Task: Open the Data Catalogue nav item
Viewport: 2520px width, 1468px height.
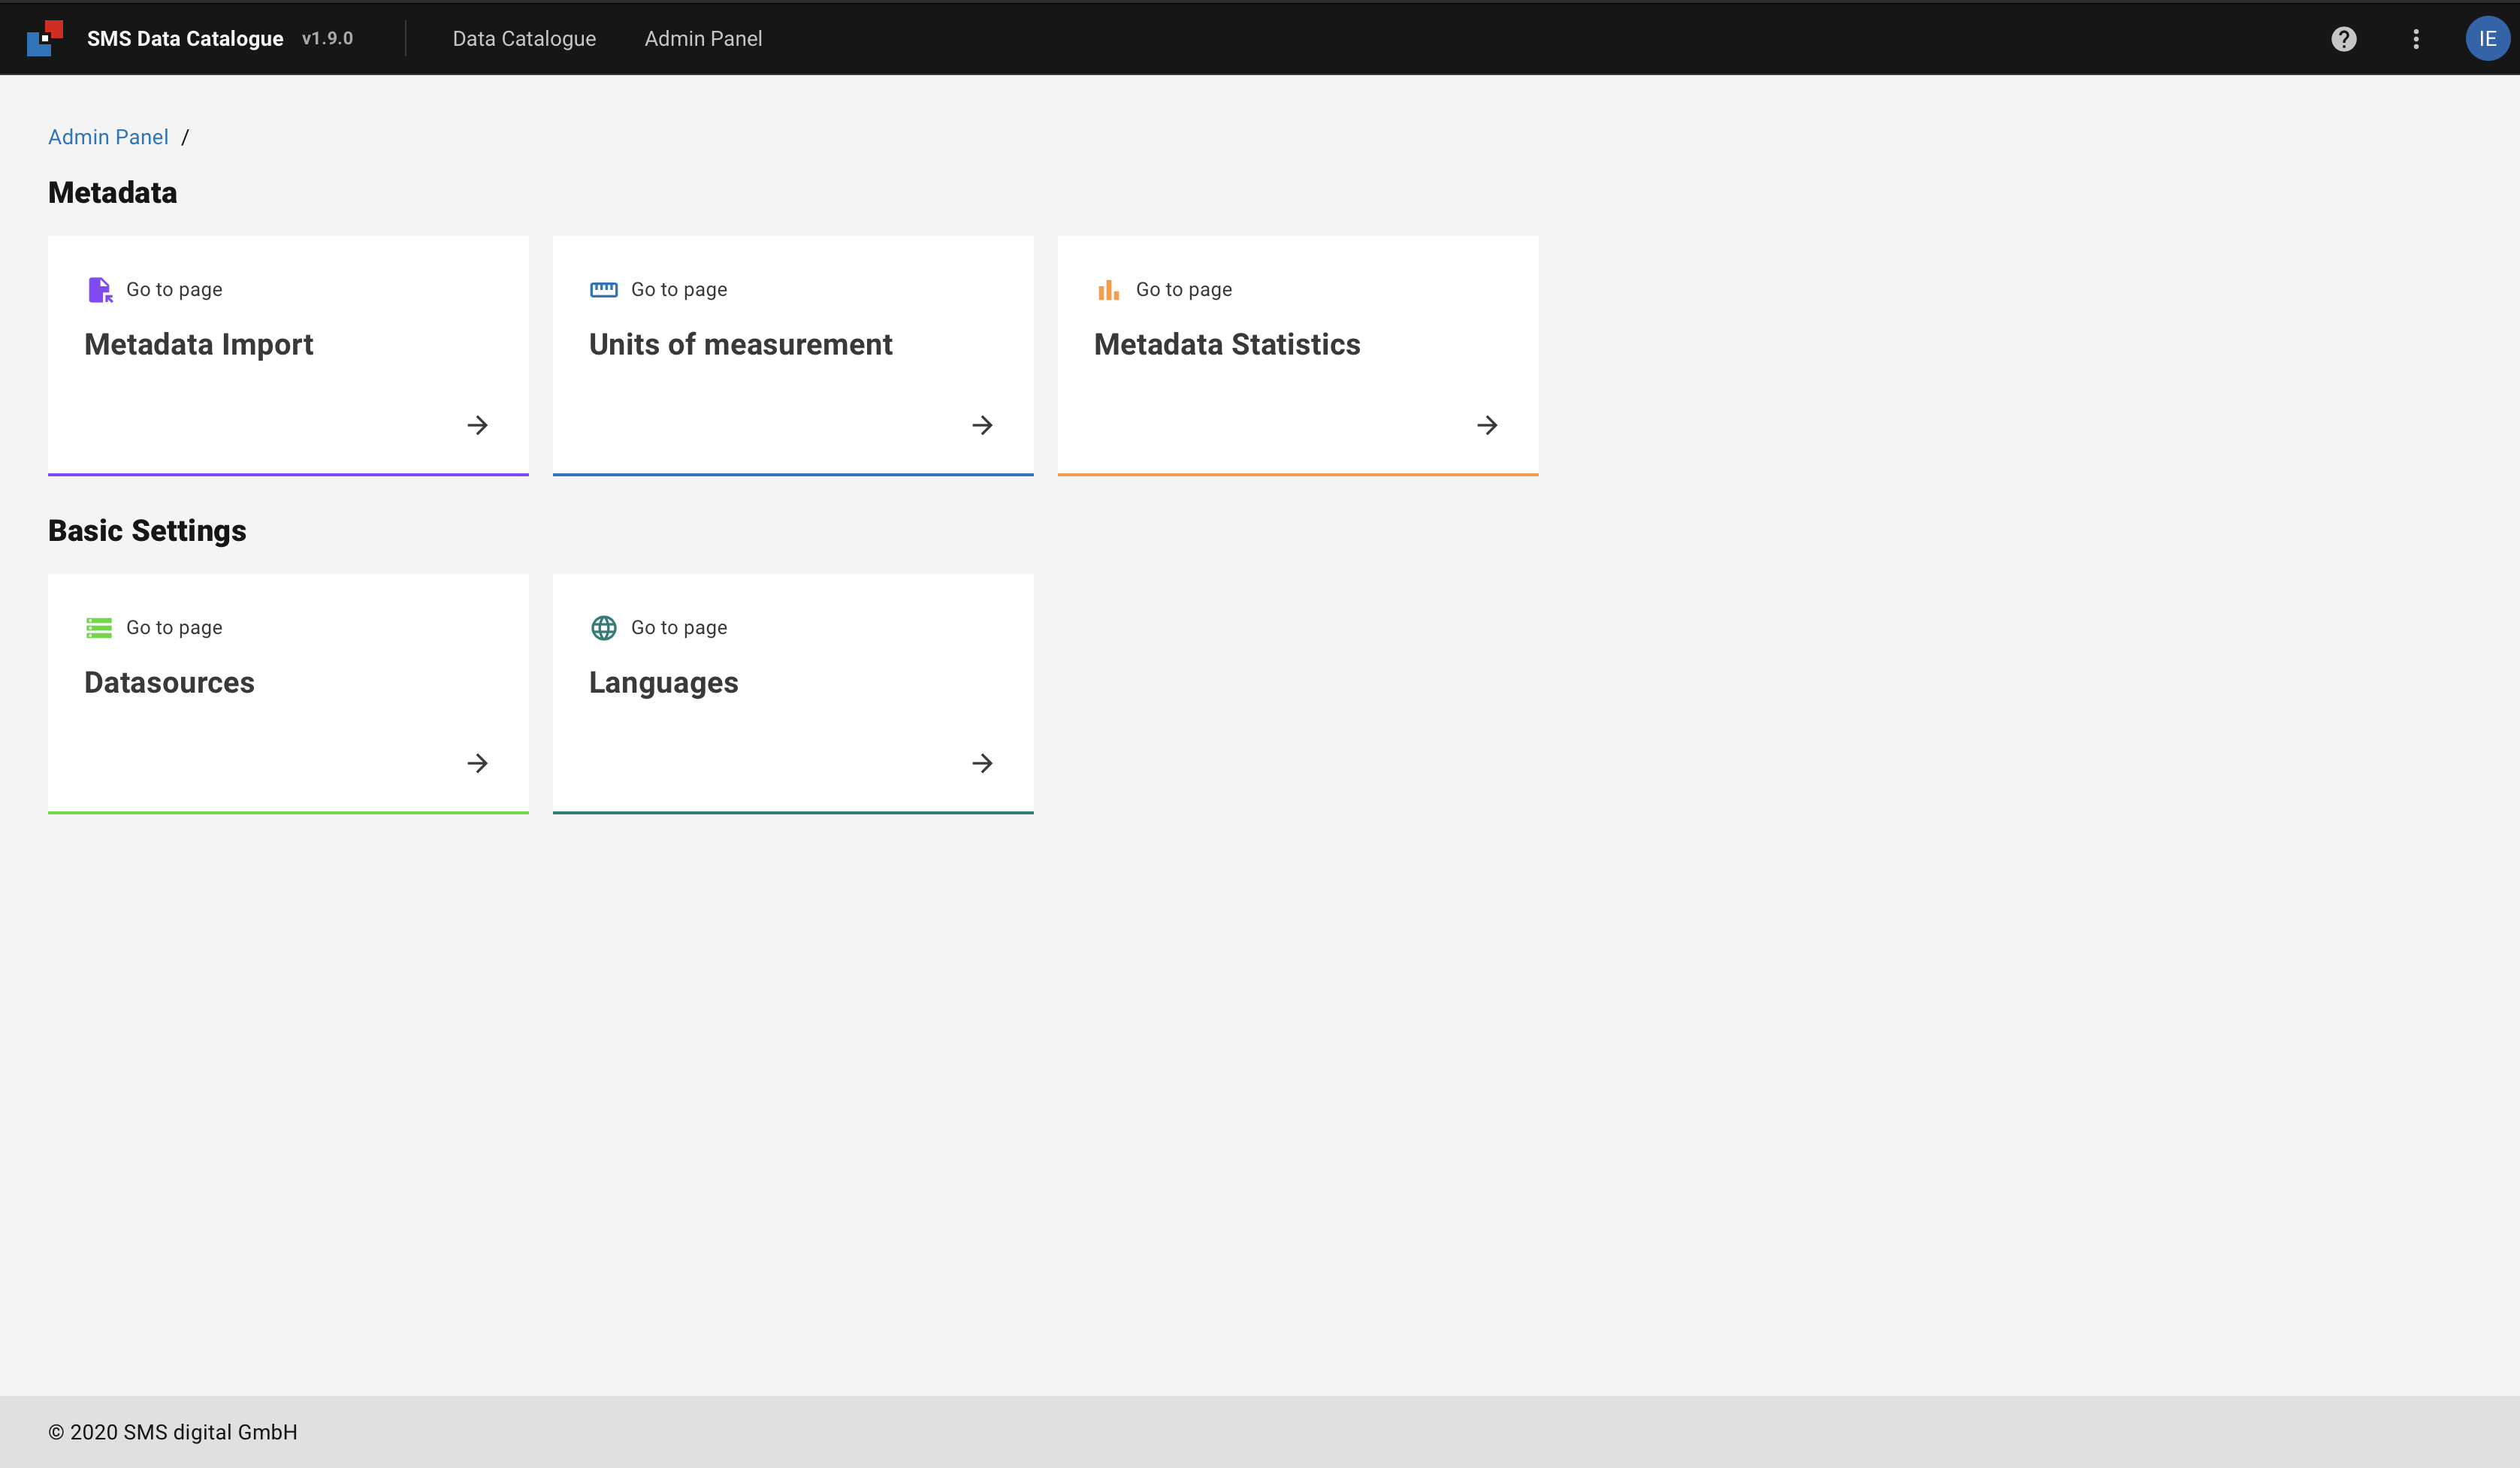Action: click(524, 39)
